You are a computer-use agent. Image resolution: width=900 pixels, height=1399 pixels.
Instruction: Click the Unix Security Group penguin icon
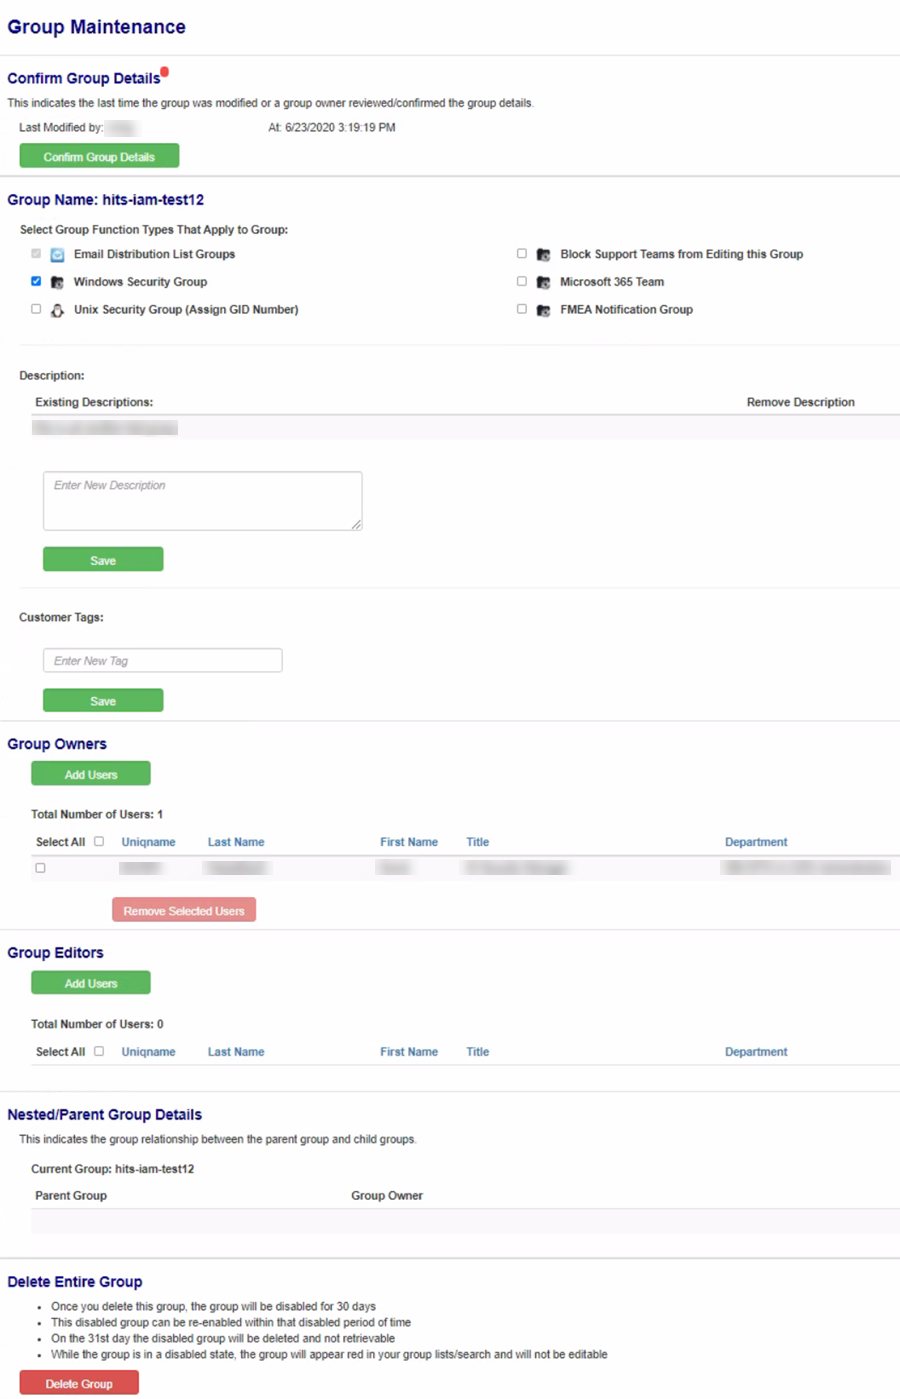click(57, 311)
